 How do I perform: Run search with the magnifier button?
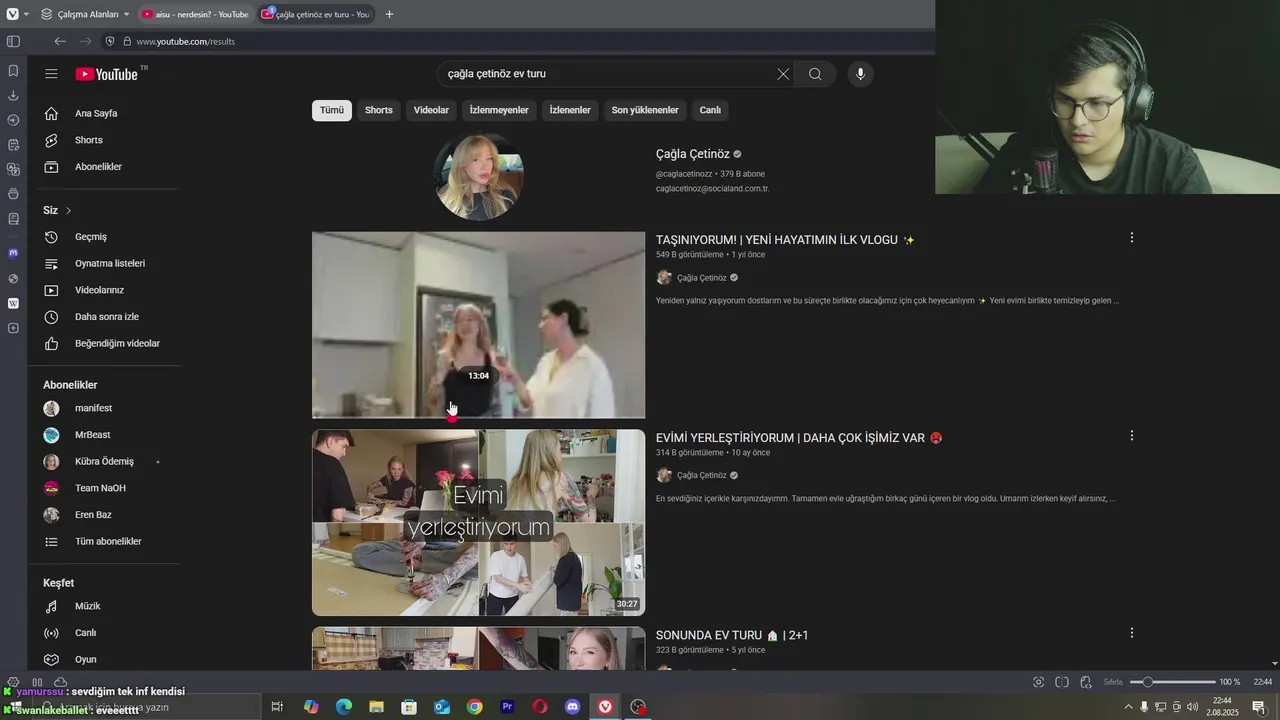[x=815, y=73]
